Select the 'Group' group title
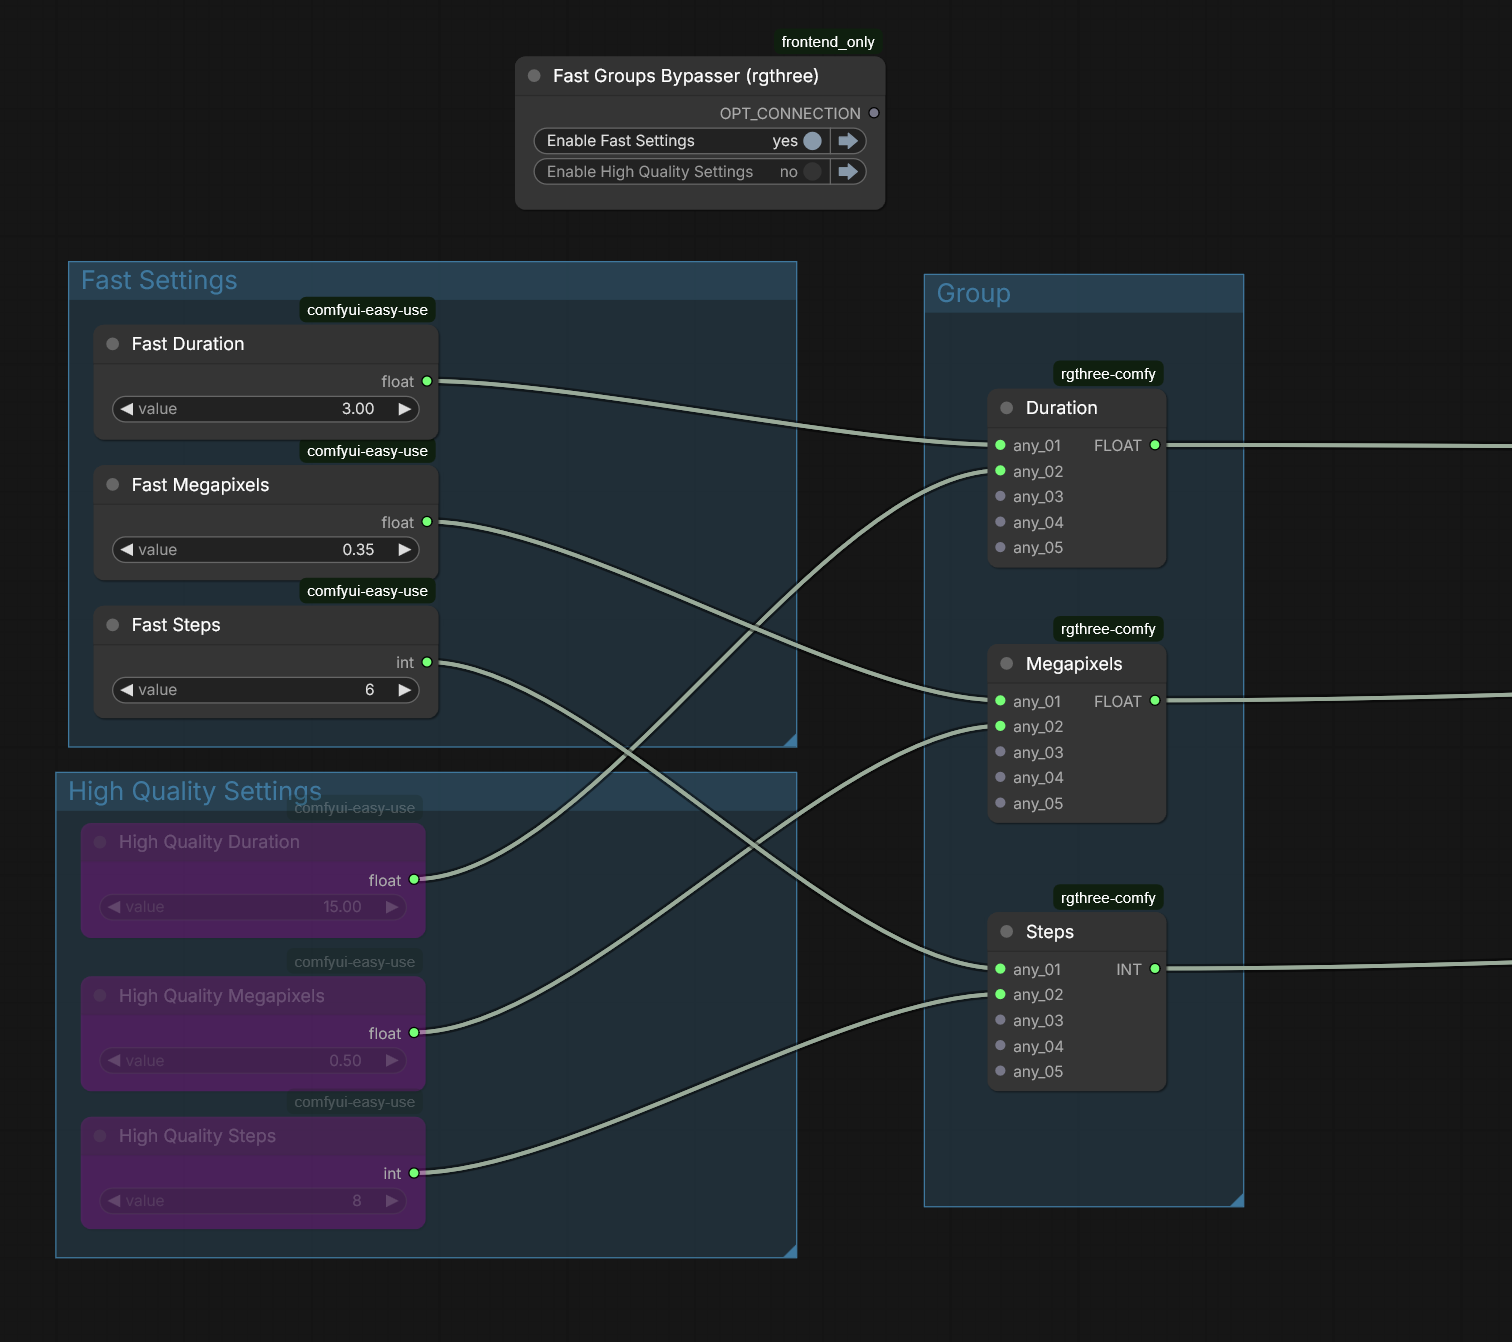The width and height of the screenshot is (1512, 1342). (x=974, y=294)
